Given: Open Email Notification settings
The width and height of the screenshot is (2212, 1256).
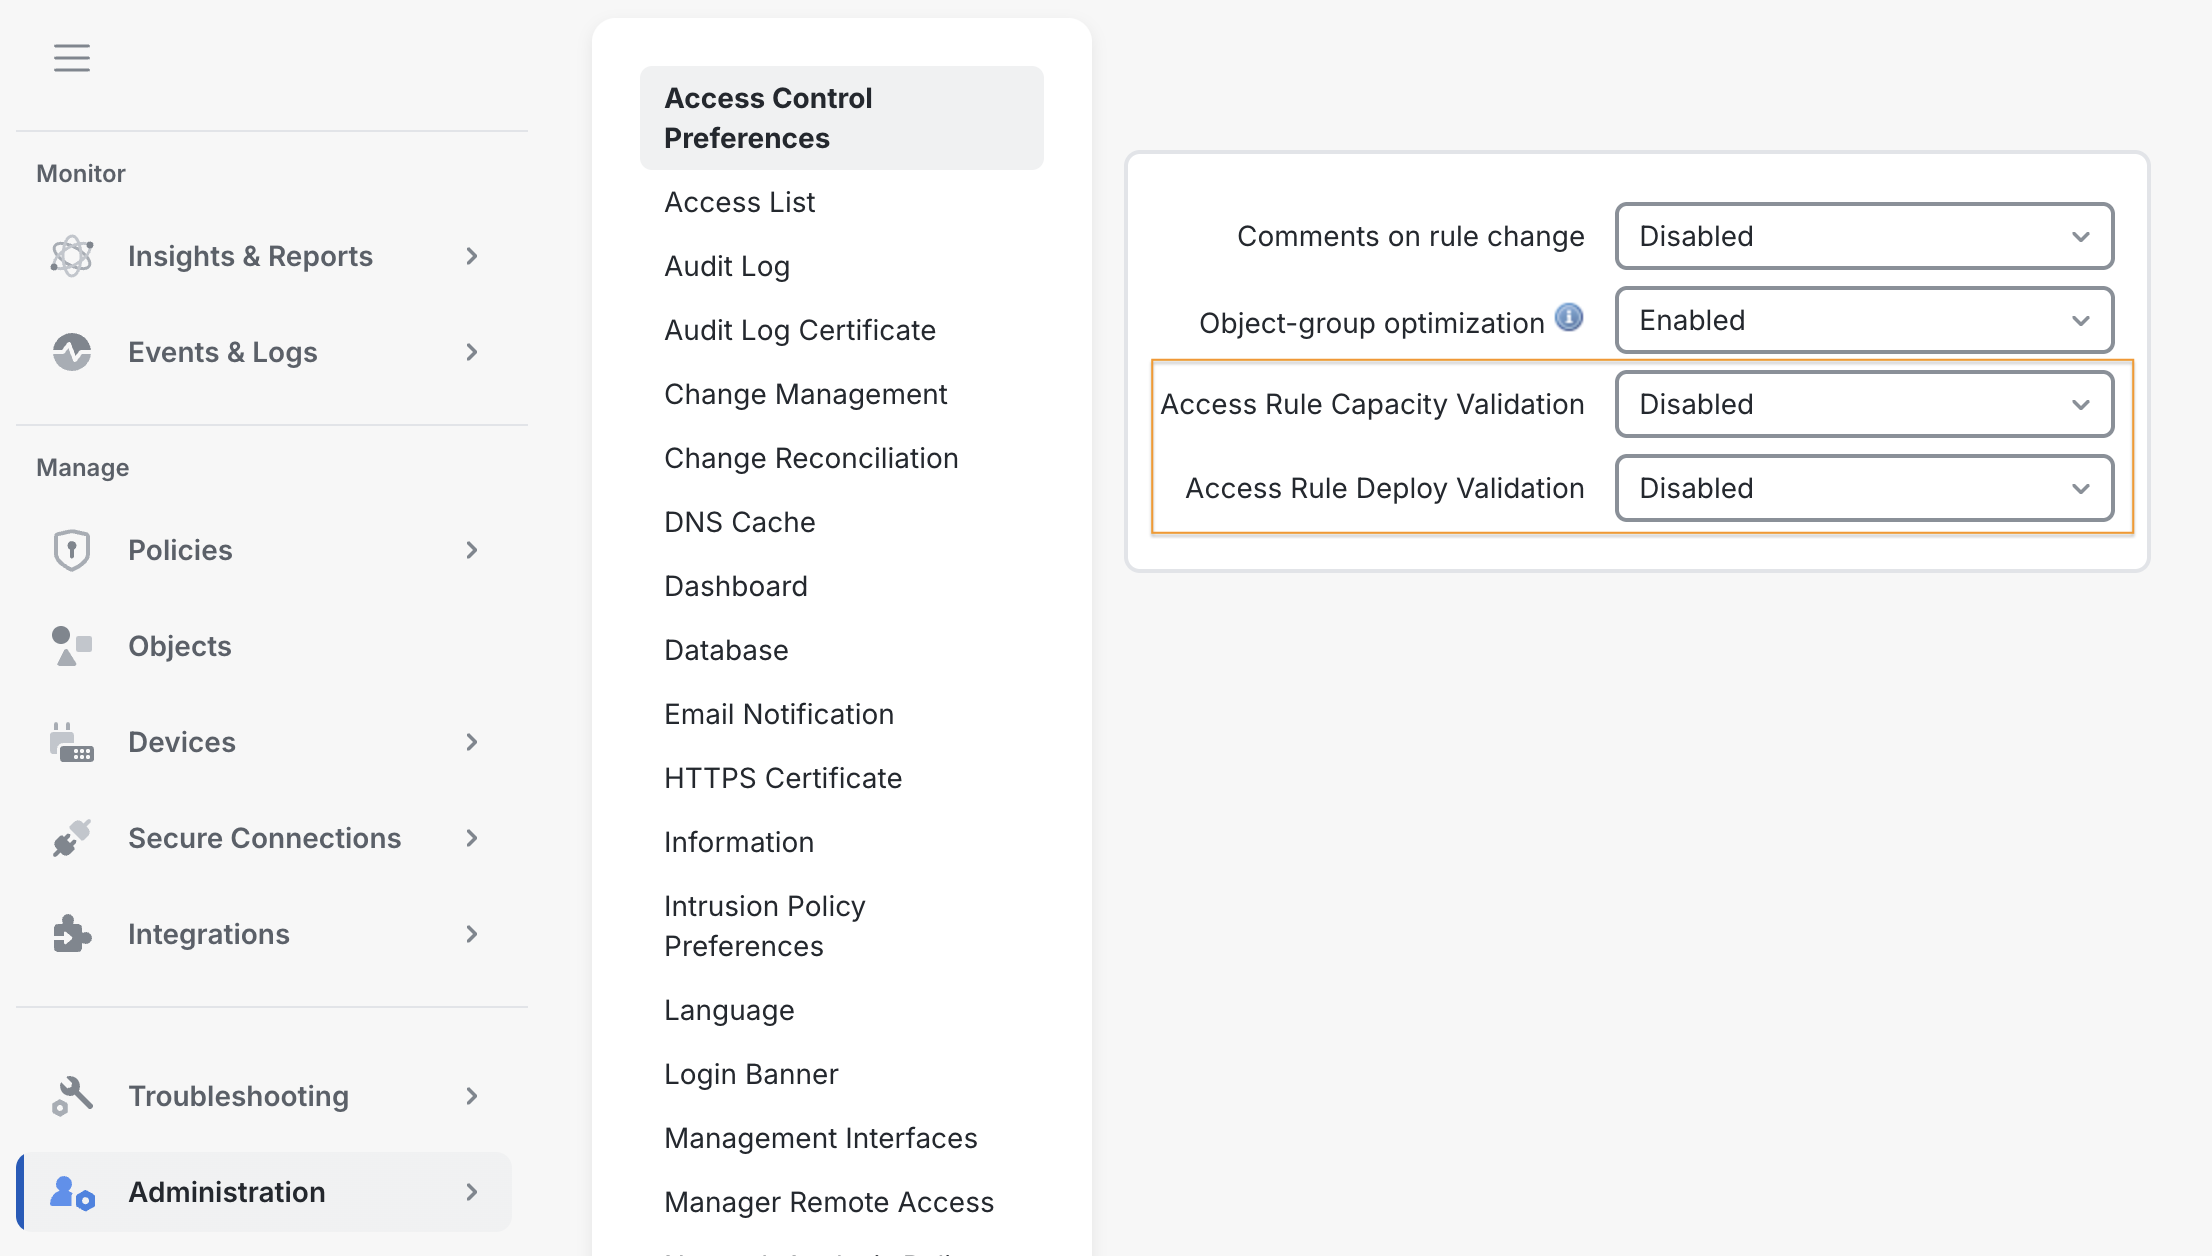Looking at the screenshot, I should (x=779, y=714).
